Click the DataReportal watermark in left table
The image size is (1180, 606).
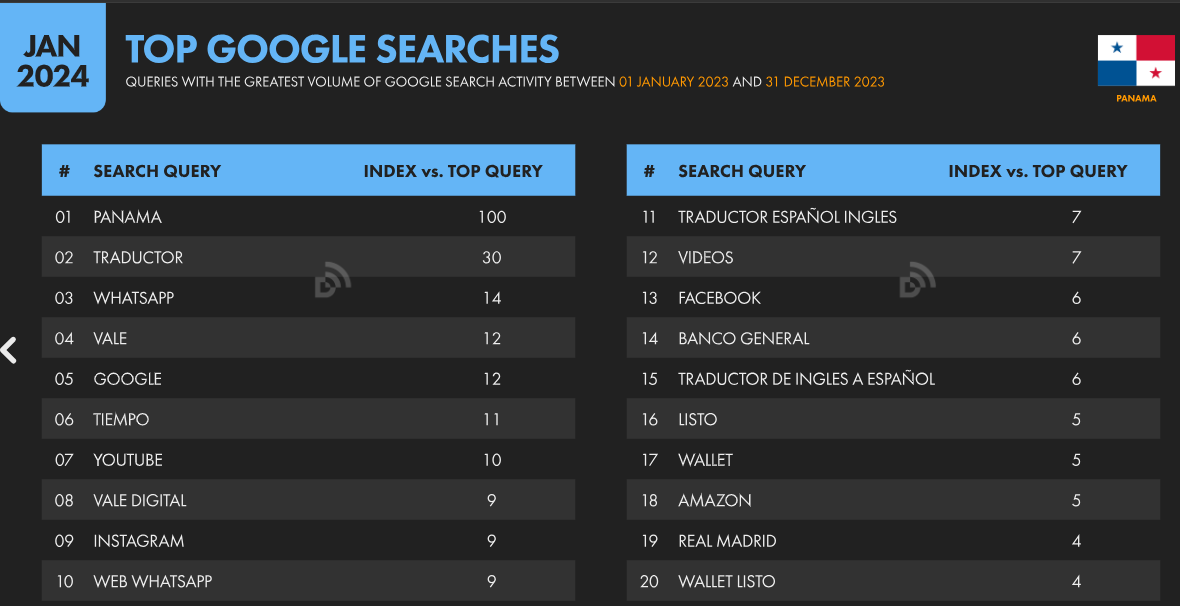click(x=333, y=279)
